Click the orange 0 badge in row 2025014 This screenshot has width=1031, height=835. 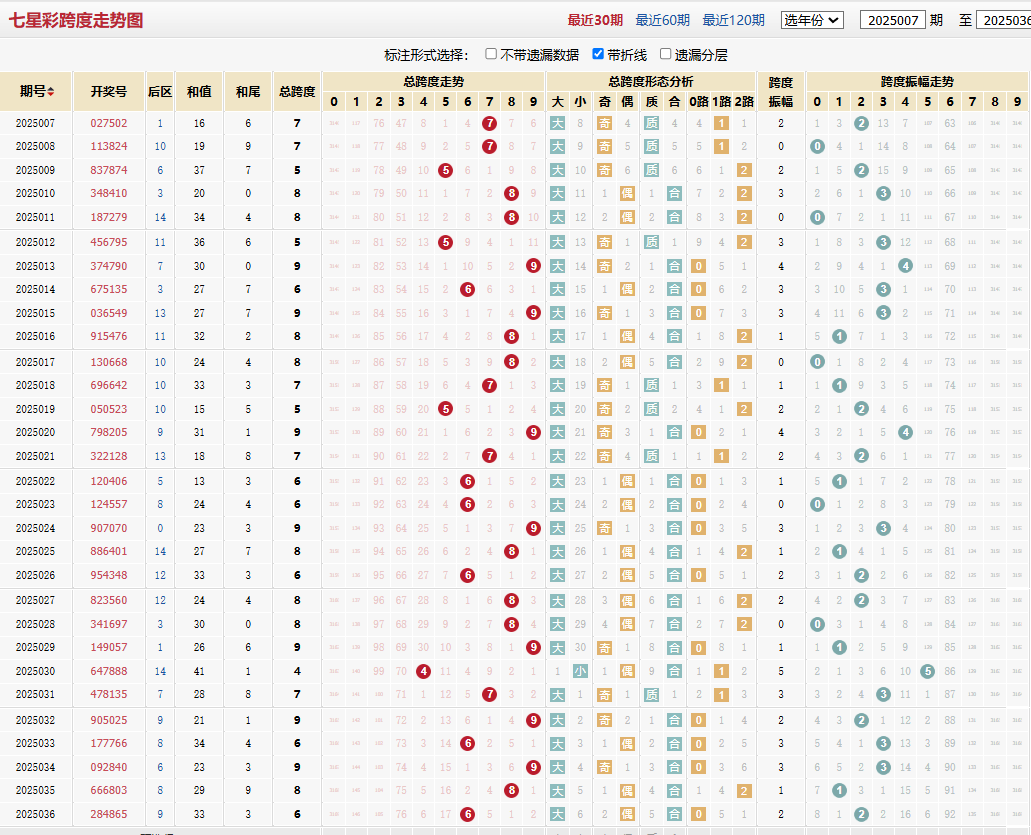coord(699,289)
